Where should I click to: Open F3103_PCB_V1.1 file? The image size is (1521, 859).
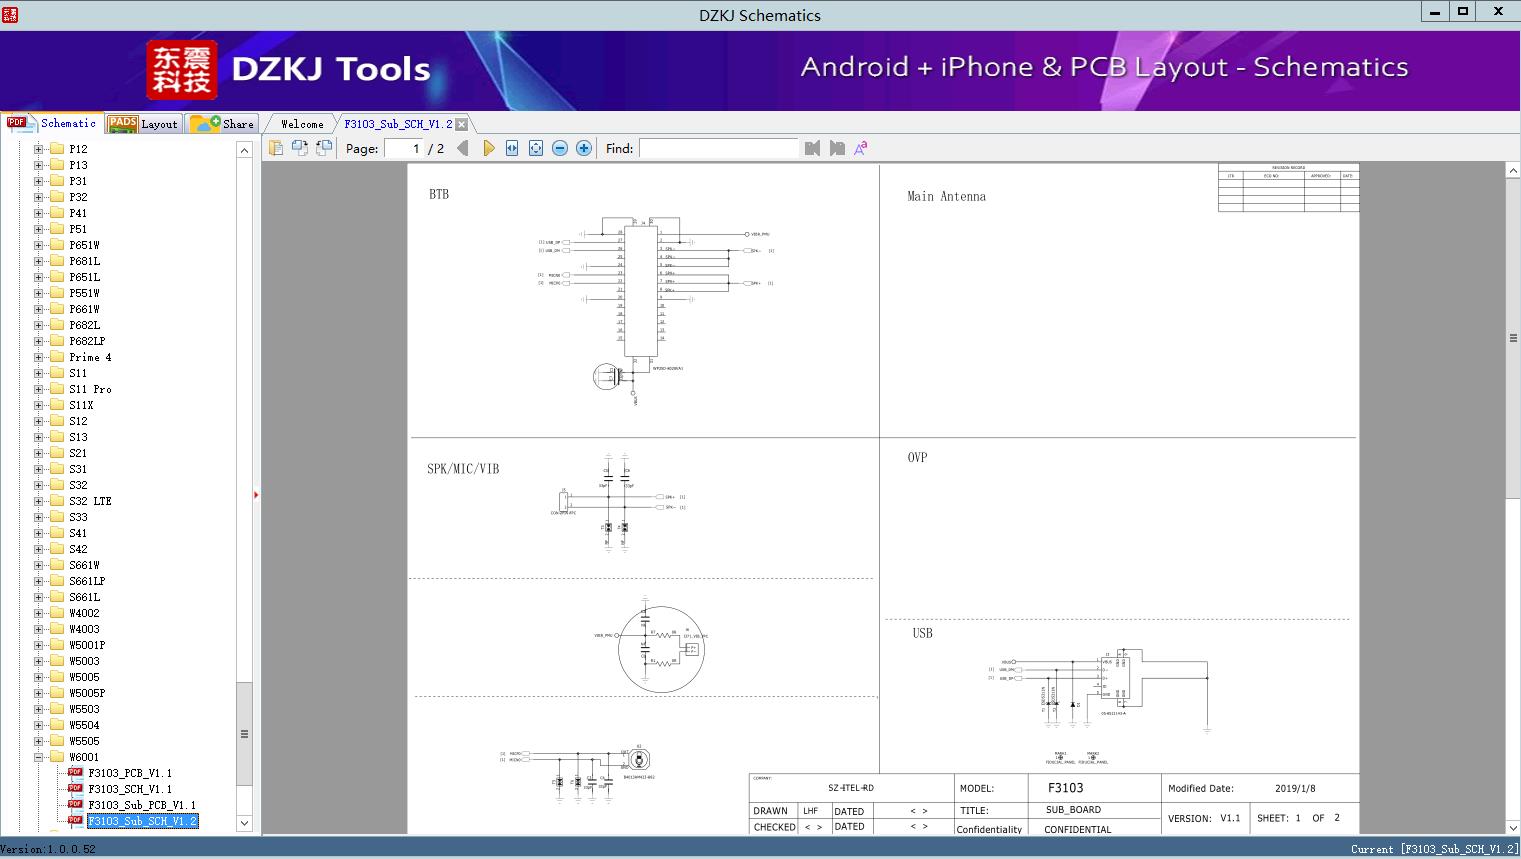pos(130,773)
